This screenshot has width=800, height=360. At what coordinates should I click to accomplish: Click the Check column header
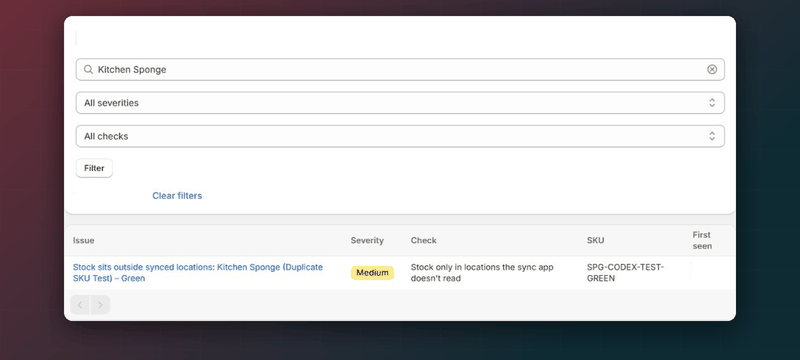click(x=423, y=241)
